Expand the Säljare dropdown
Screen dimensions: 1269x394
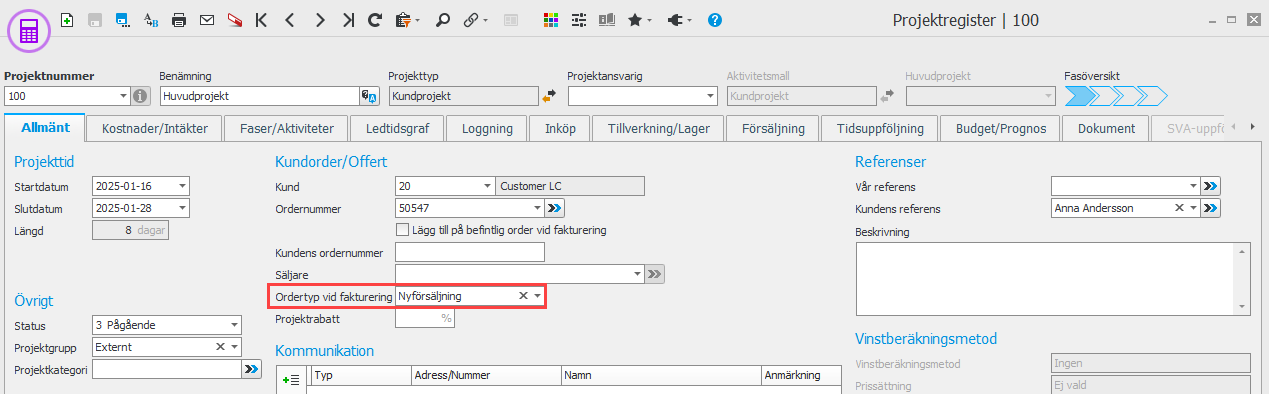coord(638,273)
